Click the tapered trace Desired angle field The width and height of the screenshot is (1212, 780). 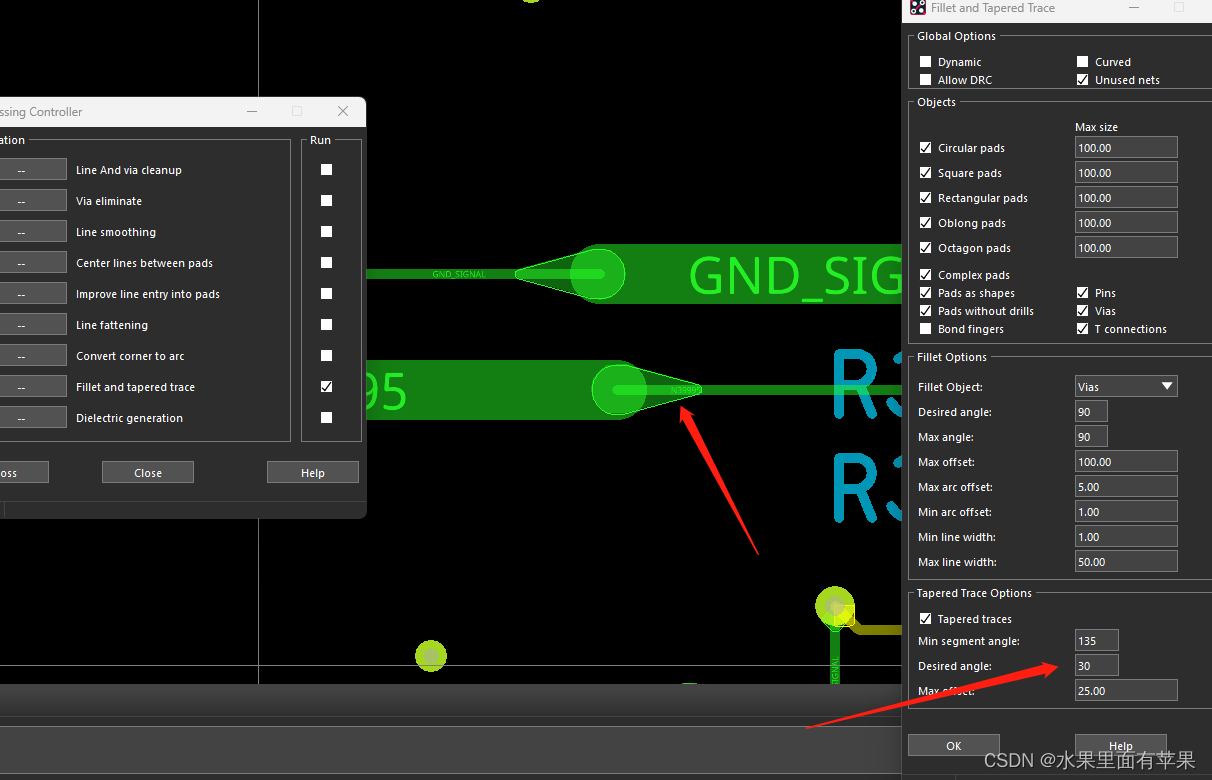[x=1096, y=666]
